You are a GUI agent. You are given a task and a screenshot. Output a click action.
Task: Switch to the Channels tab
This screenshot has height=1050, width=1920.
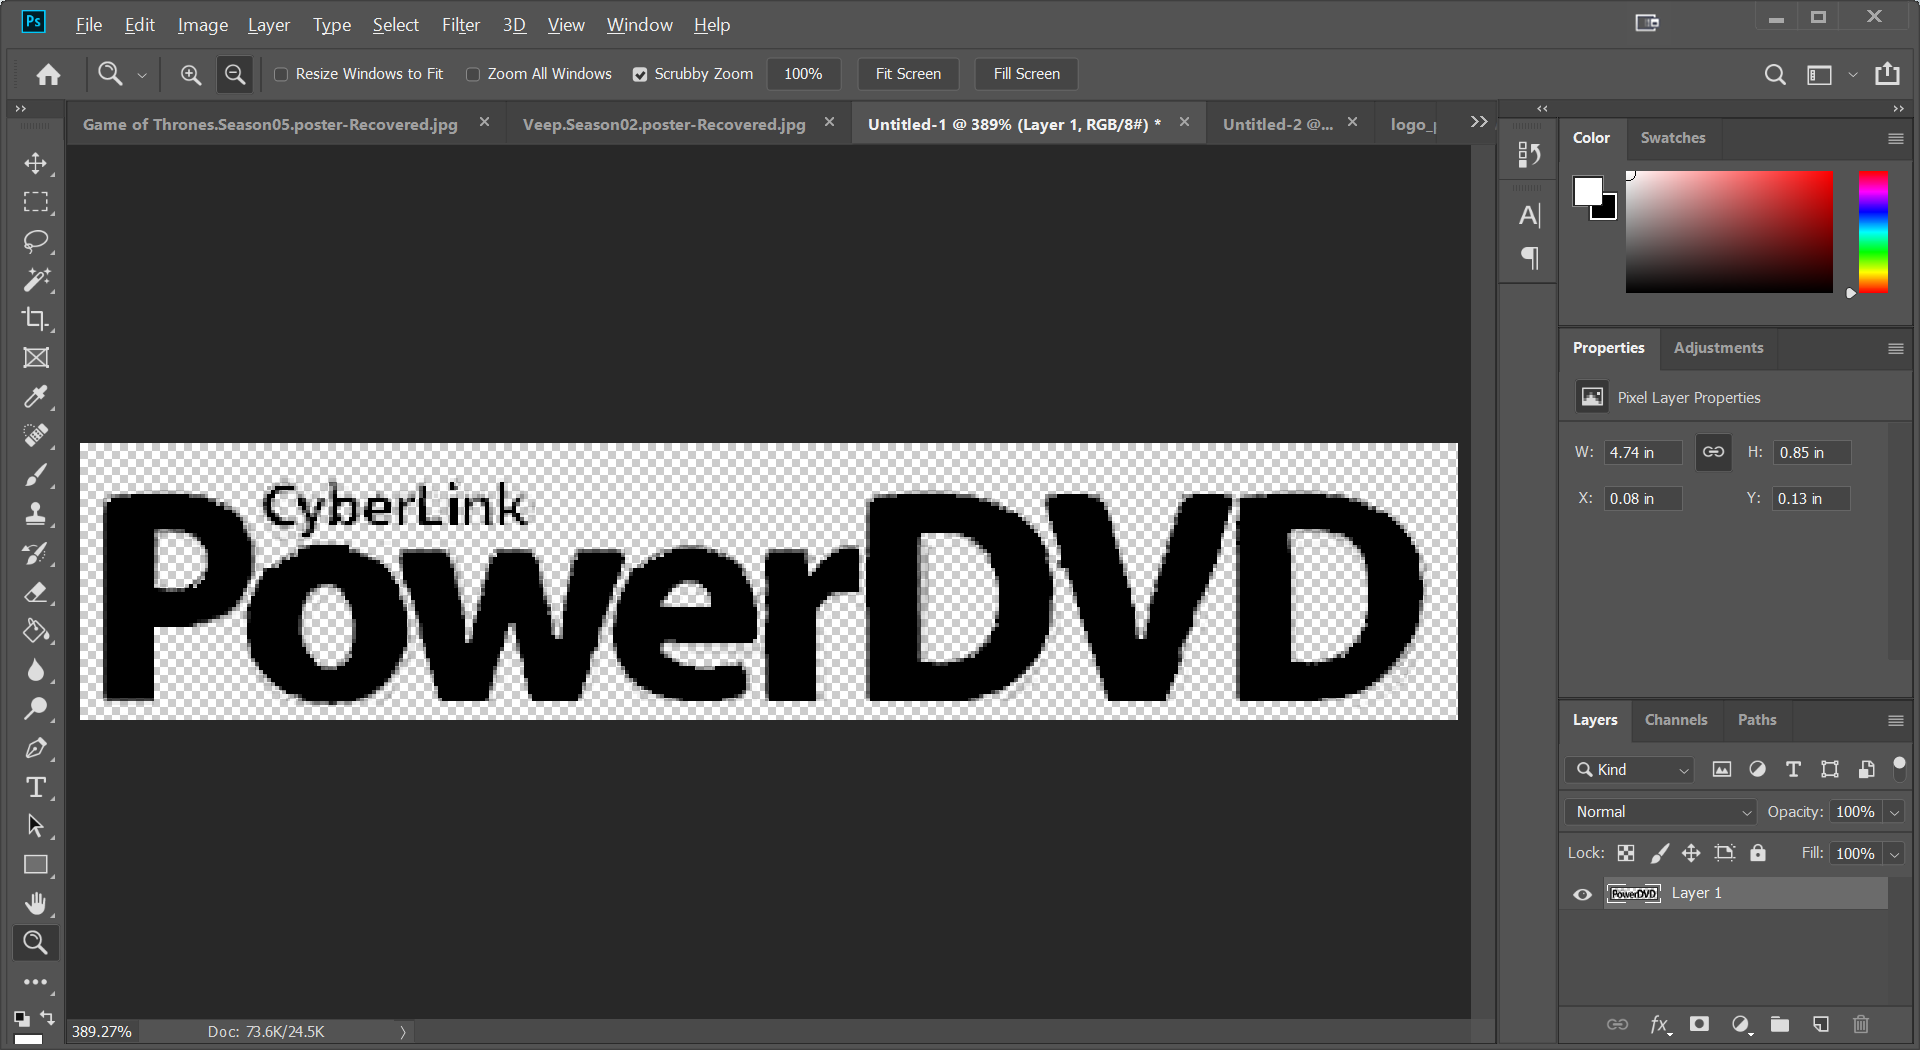(x=1676, y=720)
